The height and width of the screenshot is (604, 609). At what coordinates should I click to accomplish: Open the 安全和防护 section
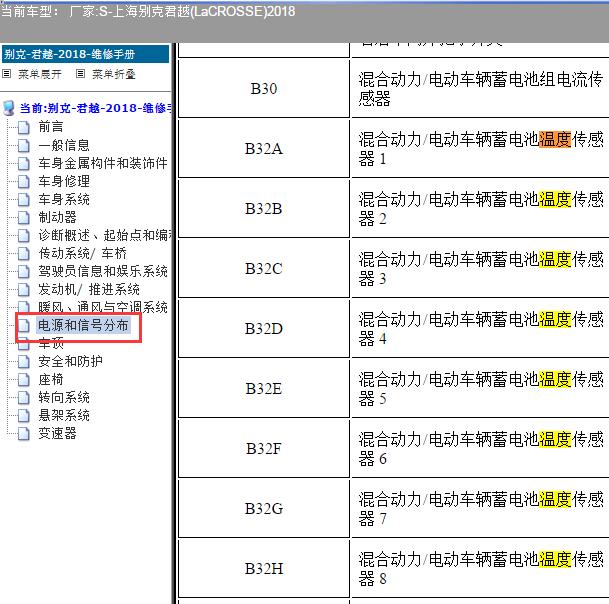pyautogui.click(x=70, y=362)
